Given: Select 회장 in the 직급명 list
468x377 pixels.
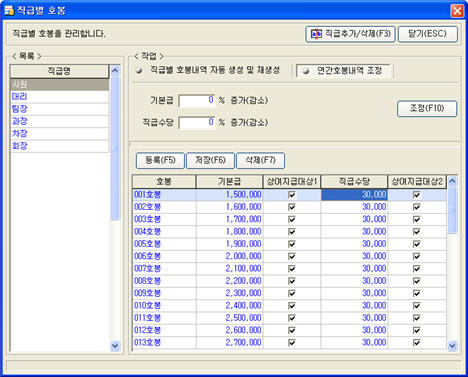Looking at the screenshot, I should pyautogui.click(x=60, y=146).
